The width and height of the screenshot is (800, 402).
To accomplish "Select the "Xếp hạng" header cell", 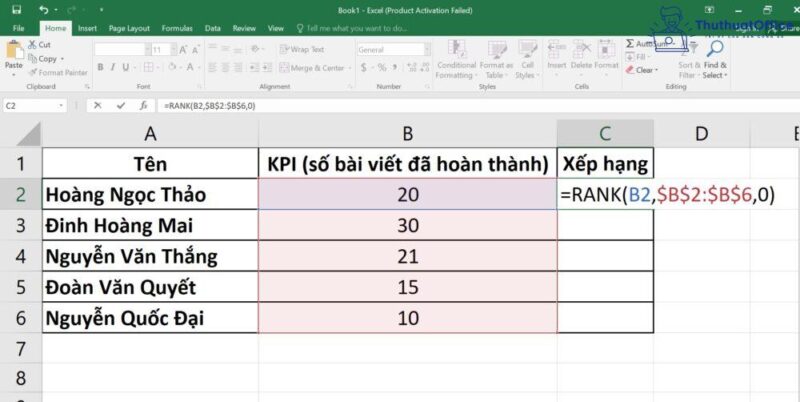I will [x=605, y=164].
